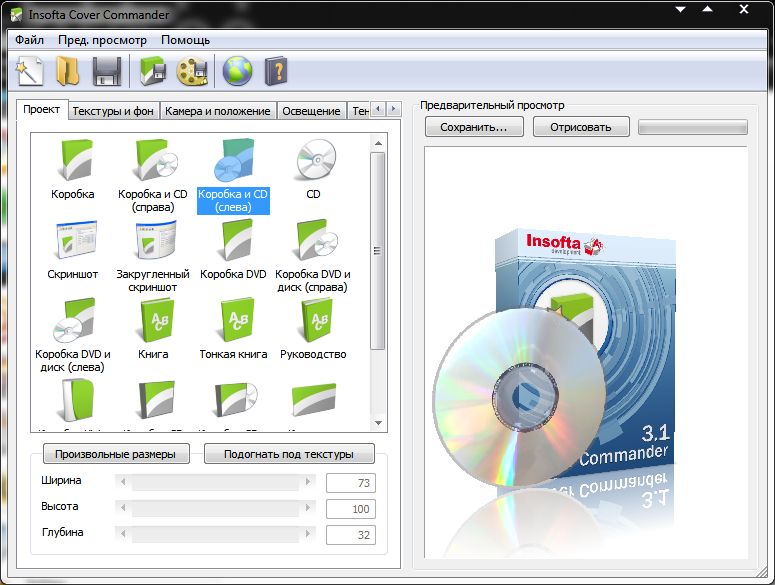Click the Ширина slider right arrow
The image size is (775, 585).
pyautogui.click(x=308, y=482)
